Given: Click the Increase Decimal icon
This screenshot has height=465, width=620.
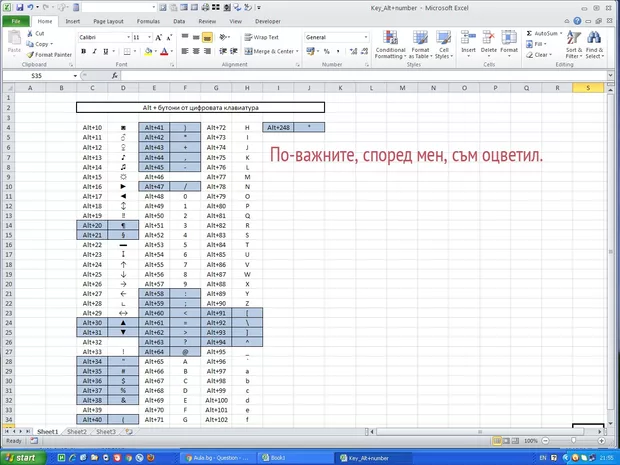Looking at the screenshot, I should click(353, 51).
